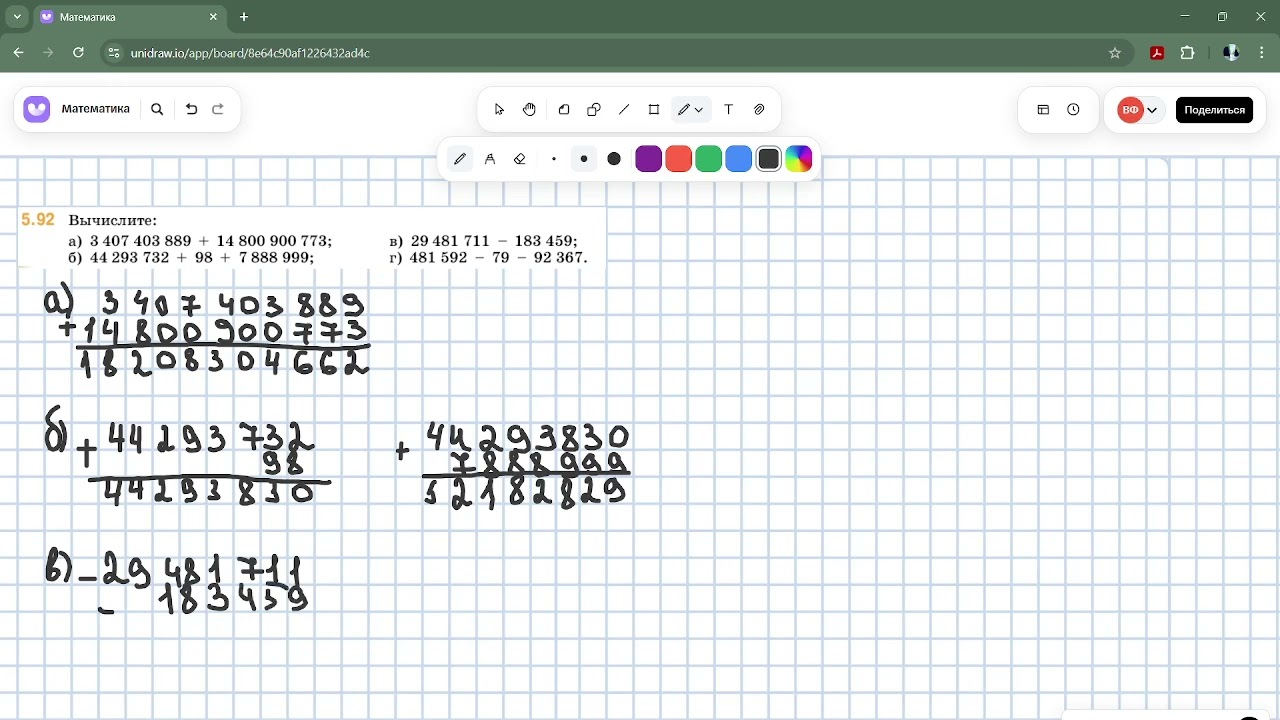Select the shapes tool
Image resolution: width=1280 pixels, height=720 pixels.
[594, 110]
